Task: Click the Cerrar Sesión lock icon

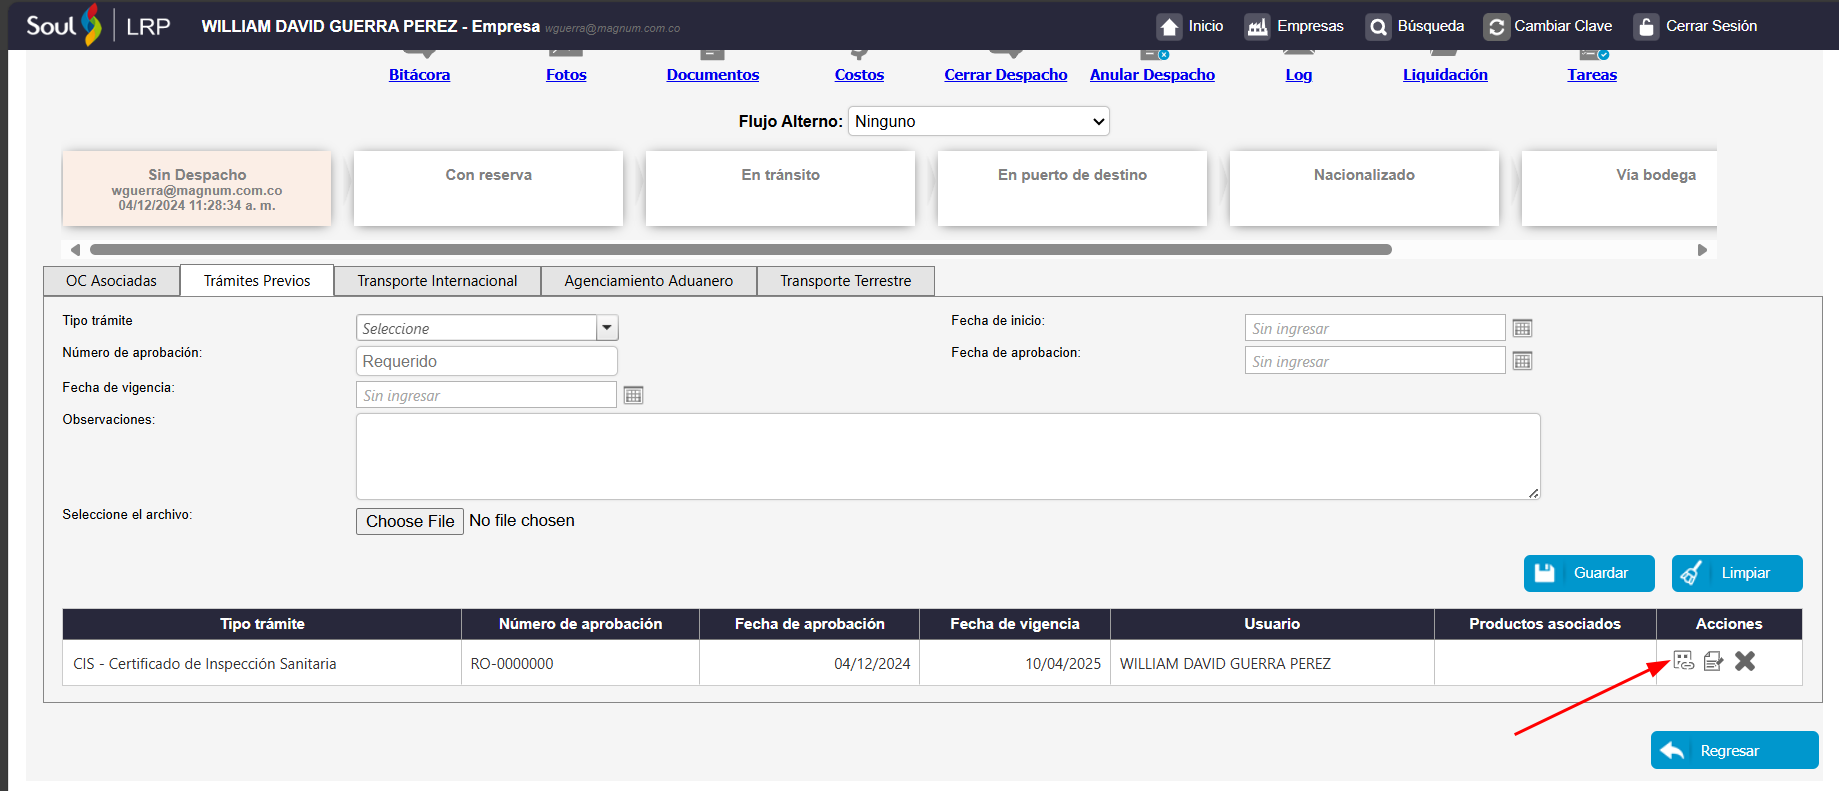Action: 1646,27
